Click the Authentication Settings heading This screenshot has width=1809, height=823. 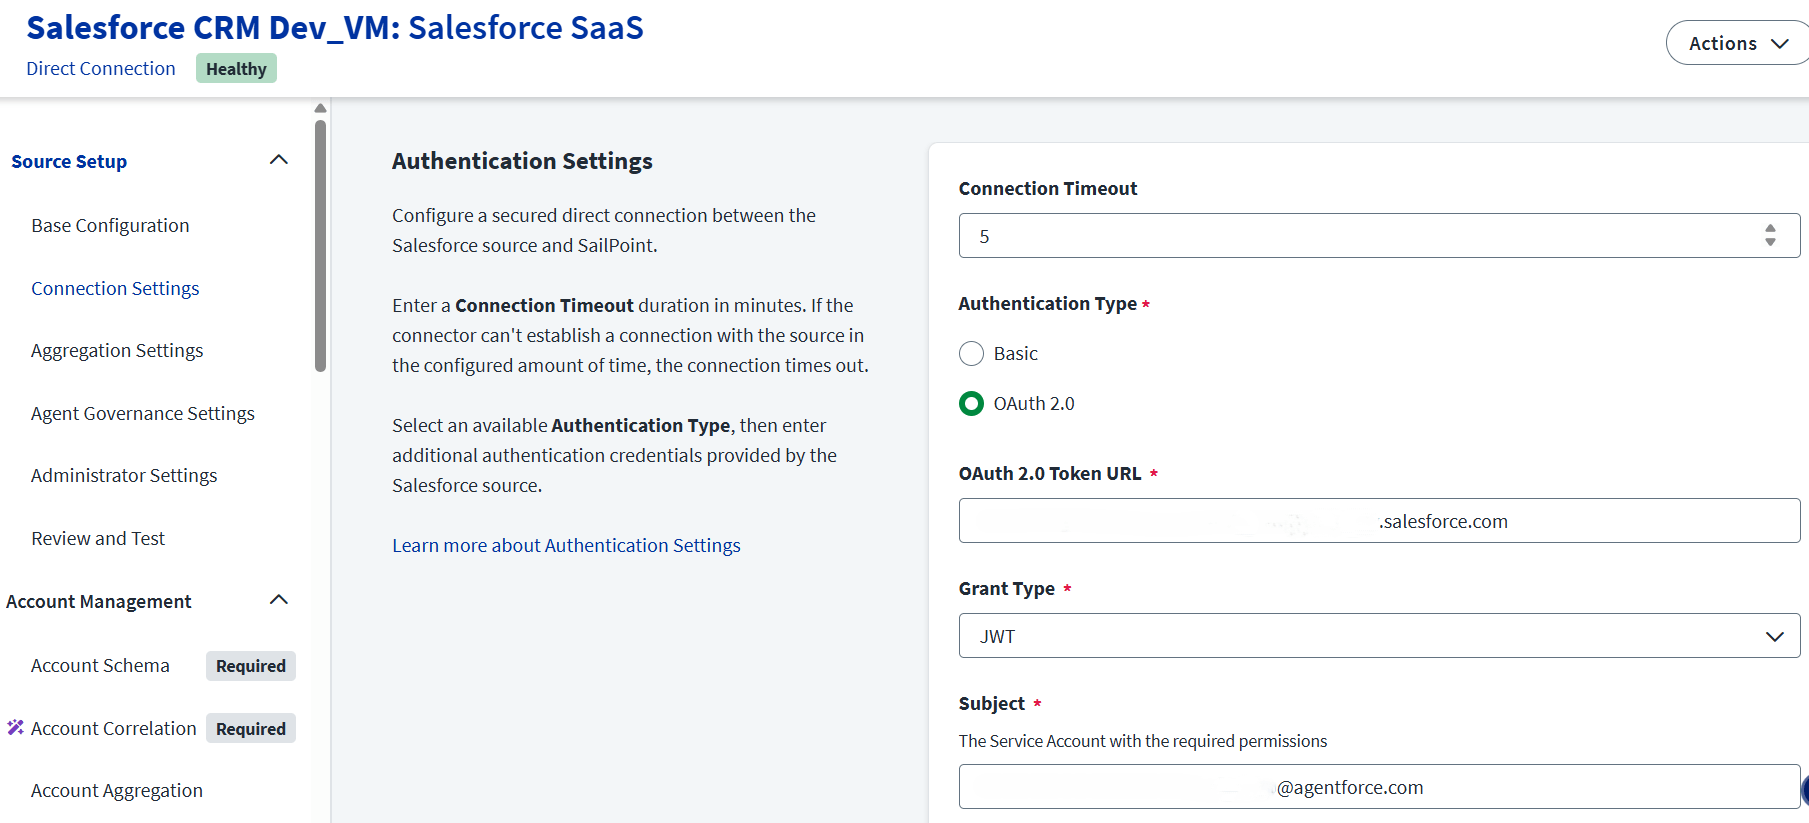coord(522,161)
